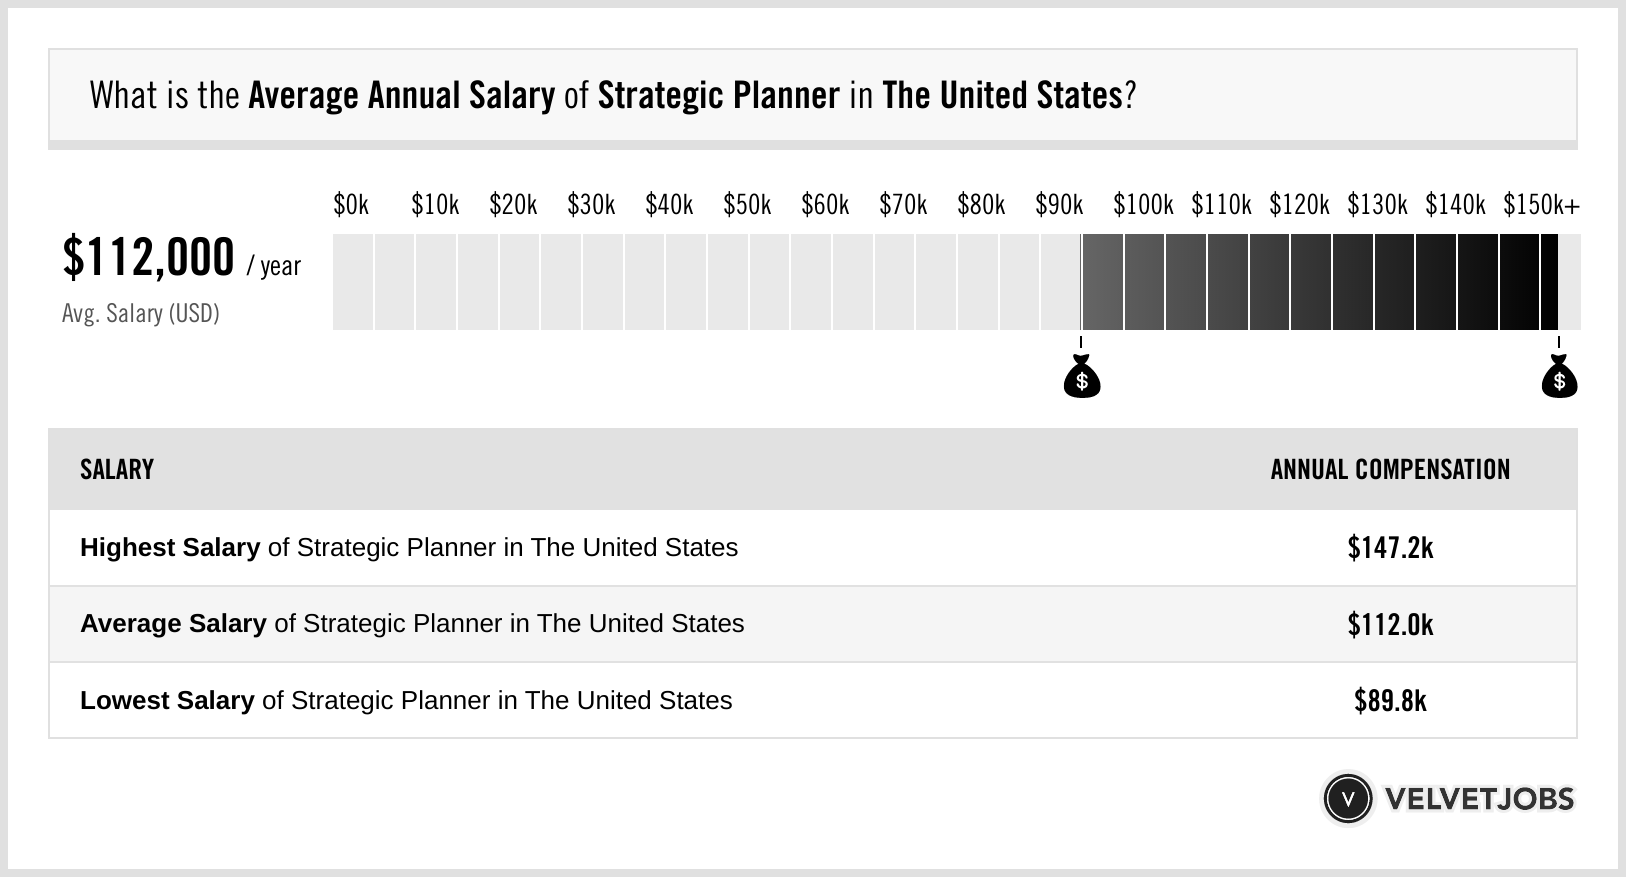Click the $50k scale label

pos(747,205)
